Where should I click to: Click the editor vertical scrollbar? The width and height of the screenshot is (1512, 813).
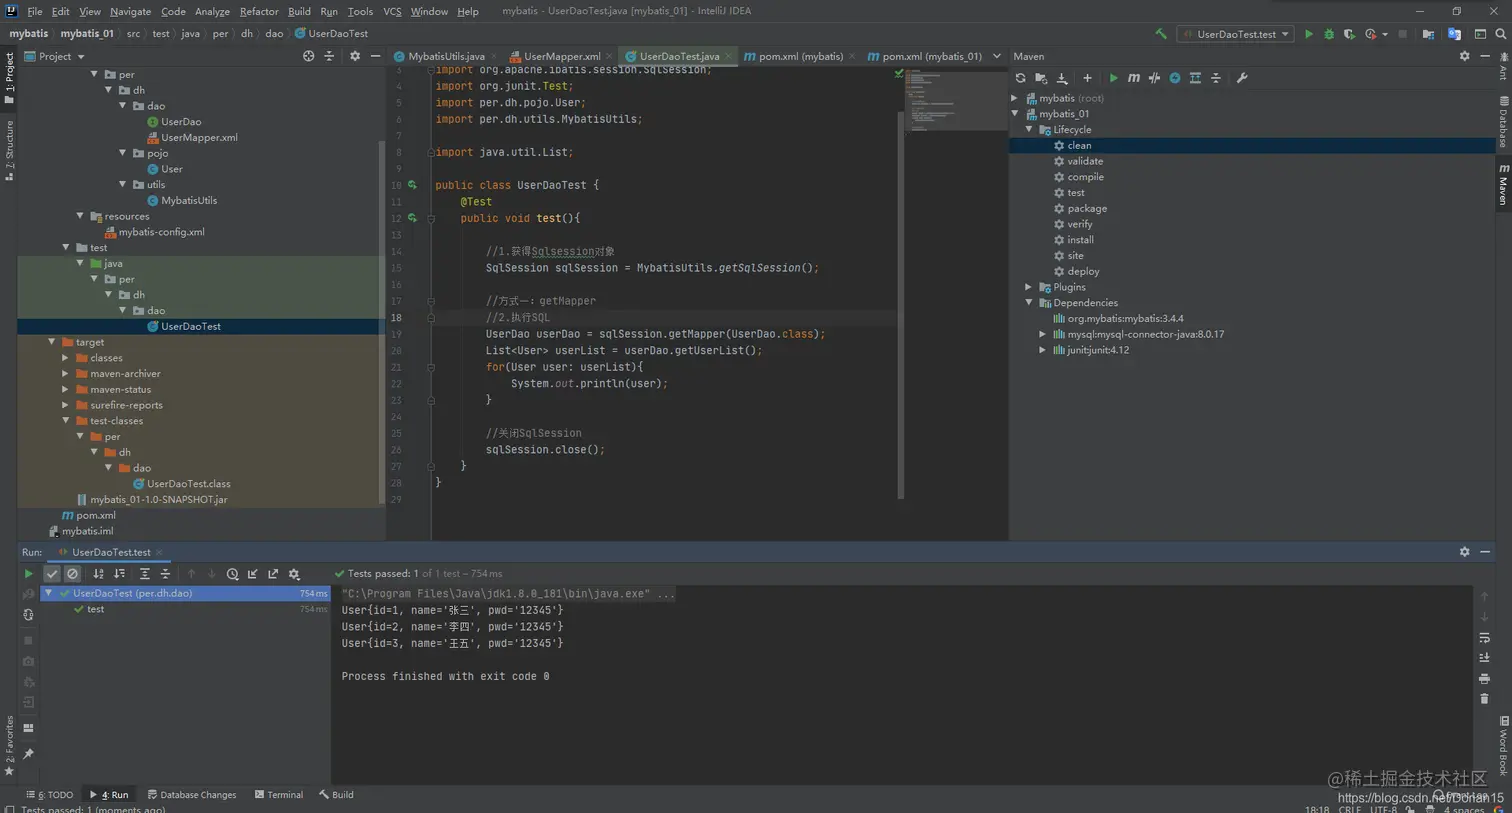coord(901,305)
